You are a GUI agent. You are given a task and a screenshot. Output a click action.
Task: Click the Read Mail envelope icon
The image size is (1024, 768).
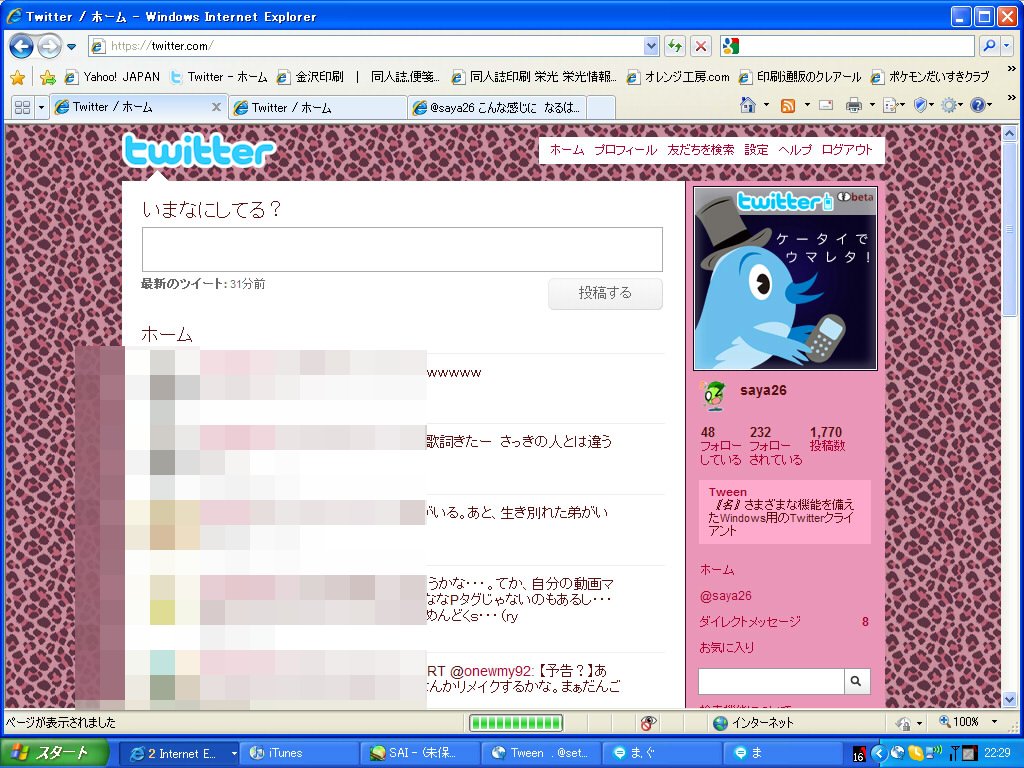click(825, 105)
